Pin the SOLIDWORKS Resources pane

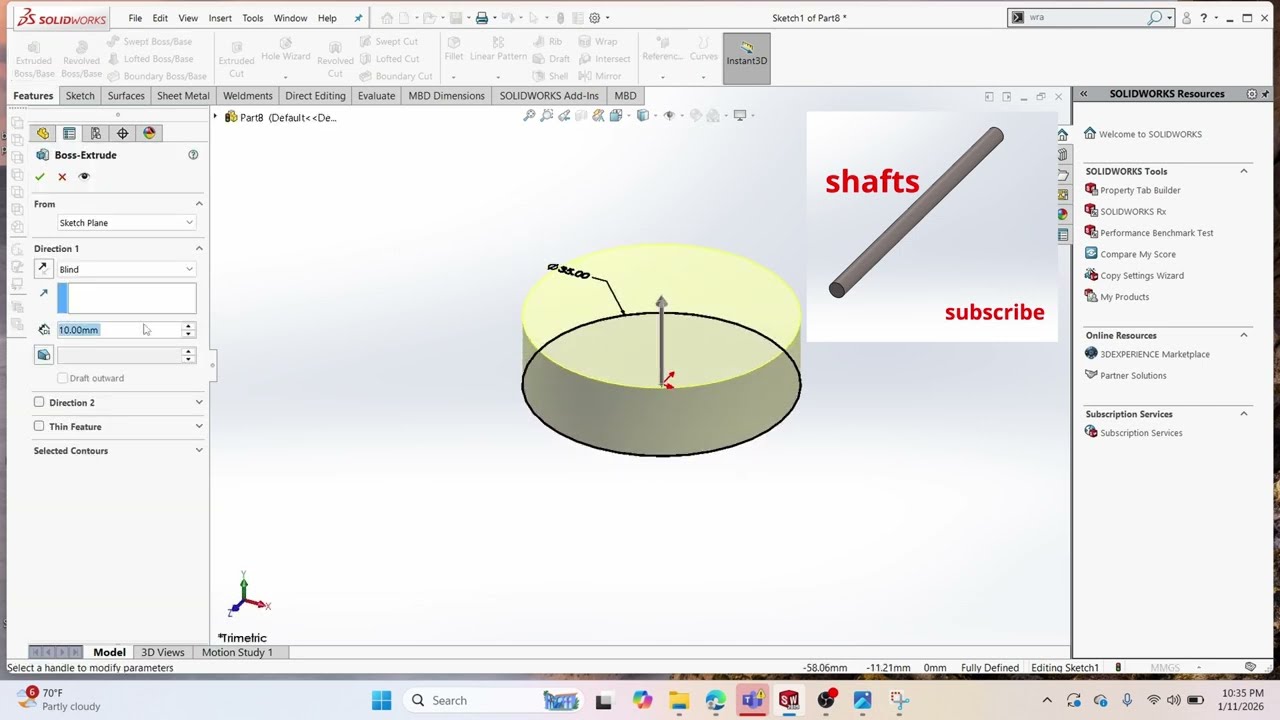[x=1267, y=94]
